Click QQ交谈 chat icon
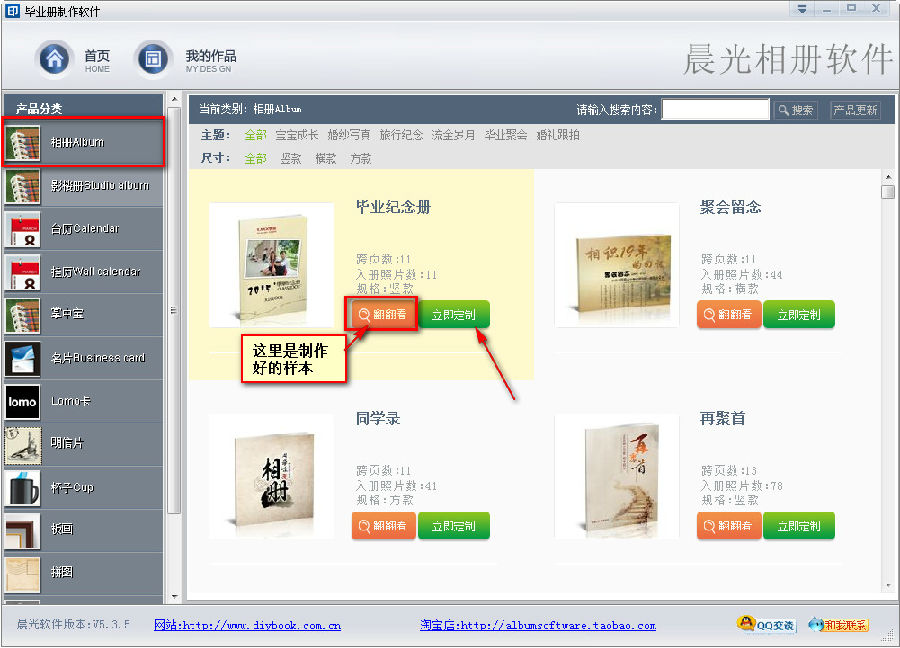The height and width of the screenshot is (648, 900). pos(766,624)
